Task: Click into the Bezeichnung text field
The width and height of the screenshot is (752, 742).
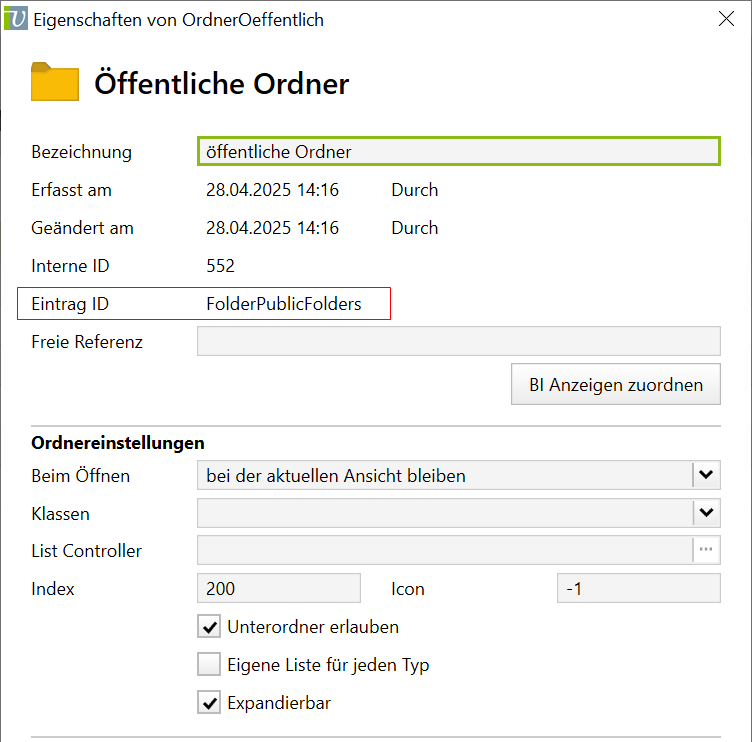Action: coord(458,151)
